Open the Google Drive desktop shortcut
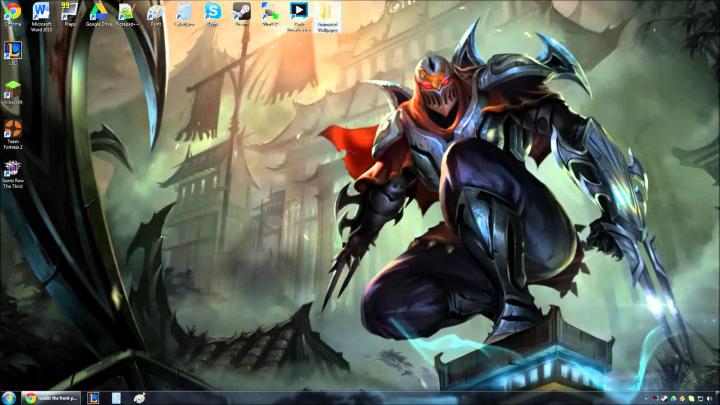The image size is (720, 405). [x=98, y=14]
